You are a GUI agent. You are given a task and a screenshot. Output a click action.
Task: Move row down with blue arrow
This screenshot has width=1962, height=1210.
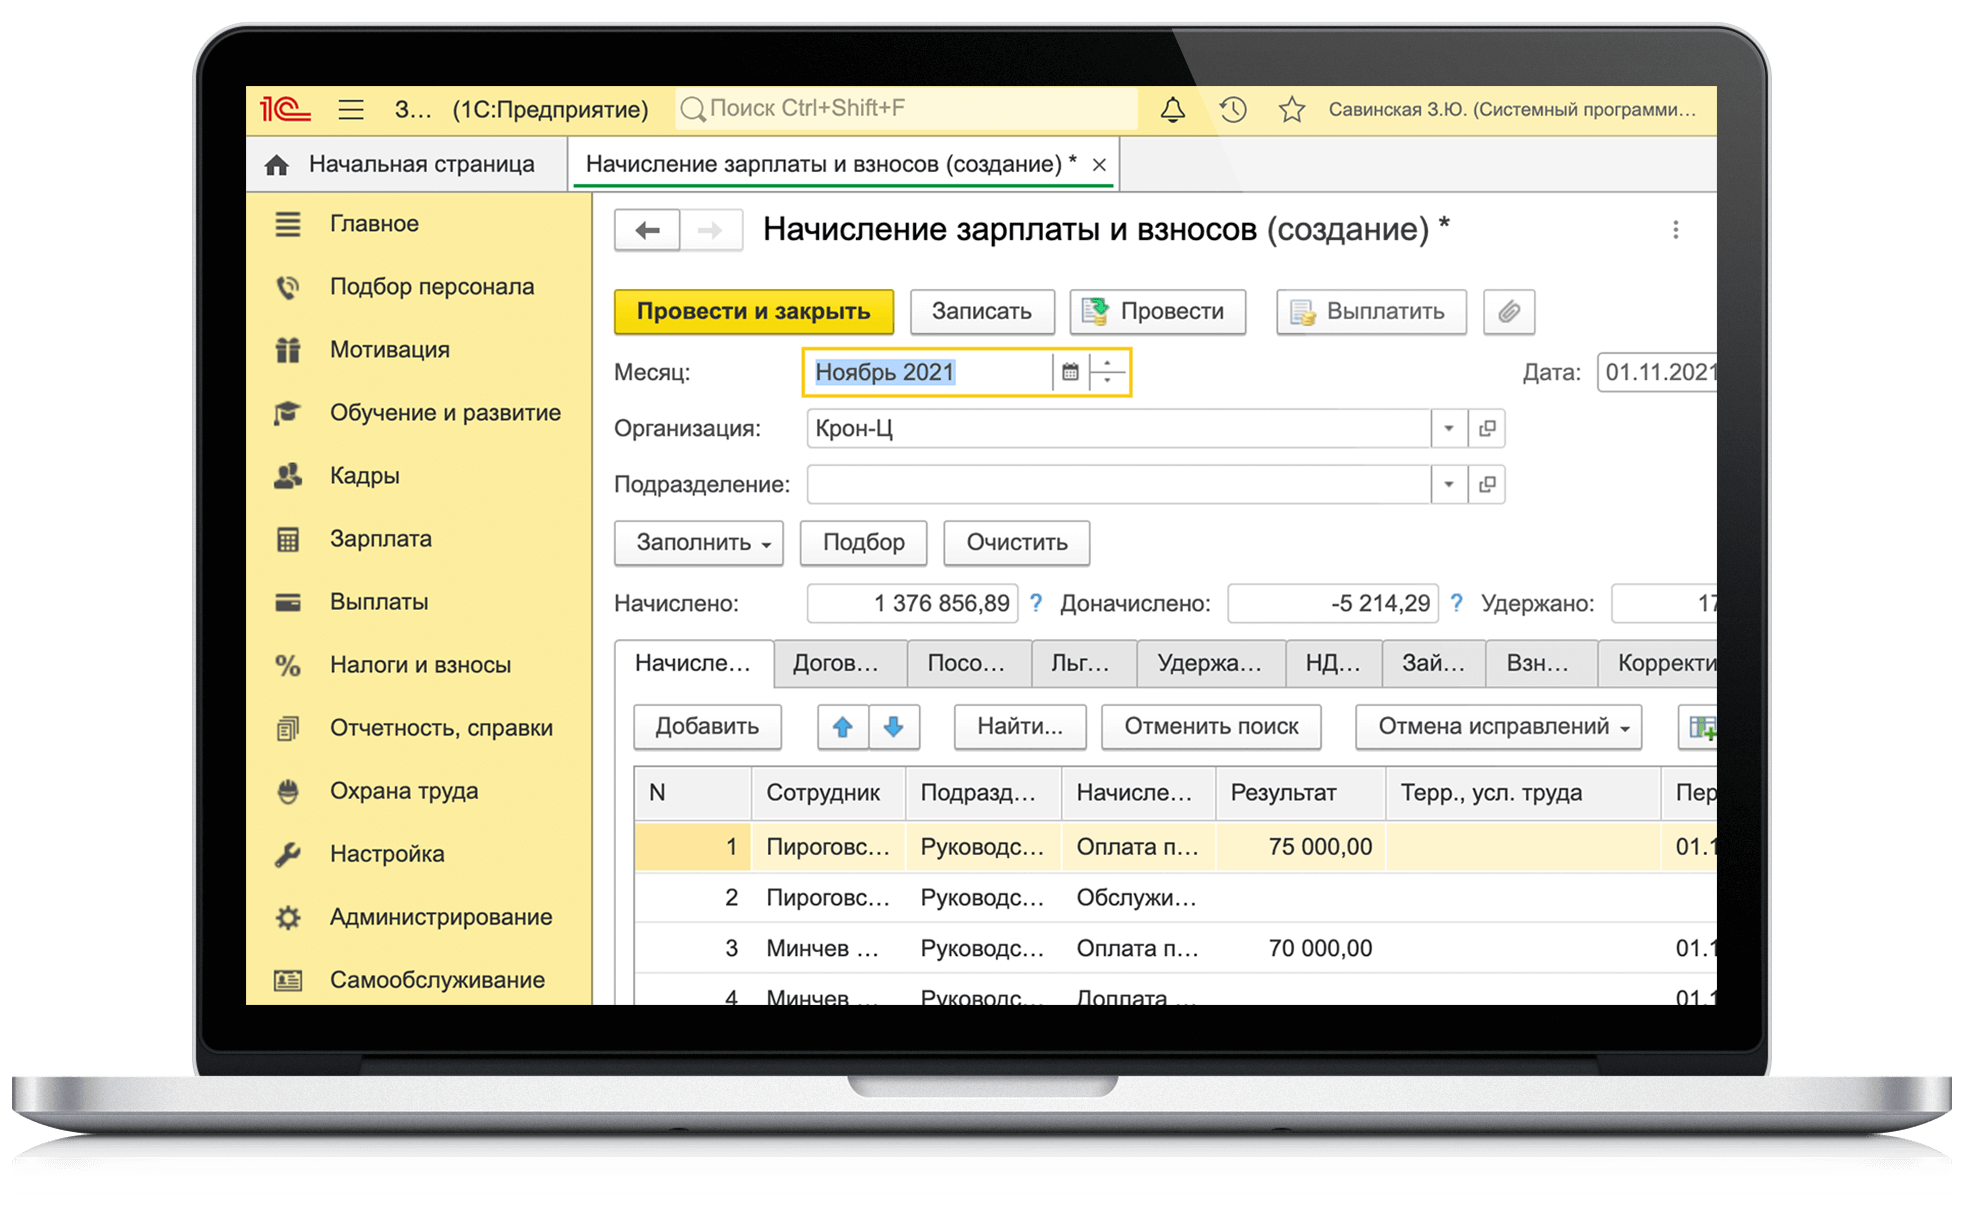click(x=893, y=727)
